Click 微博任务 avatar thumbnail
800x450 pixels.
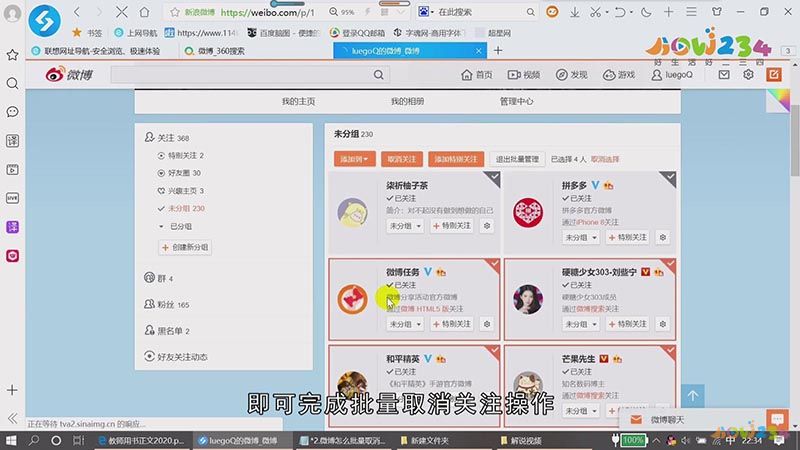tap(352, 299)
